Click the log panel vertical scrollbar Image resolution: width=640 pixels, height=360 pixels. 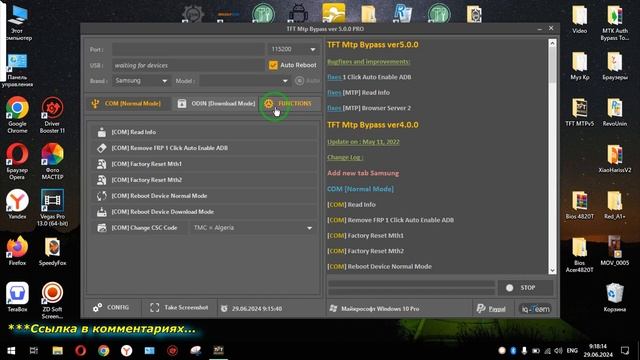click(552, 157)
